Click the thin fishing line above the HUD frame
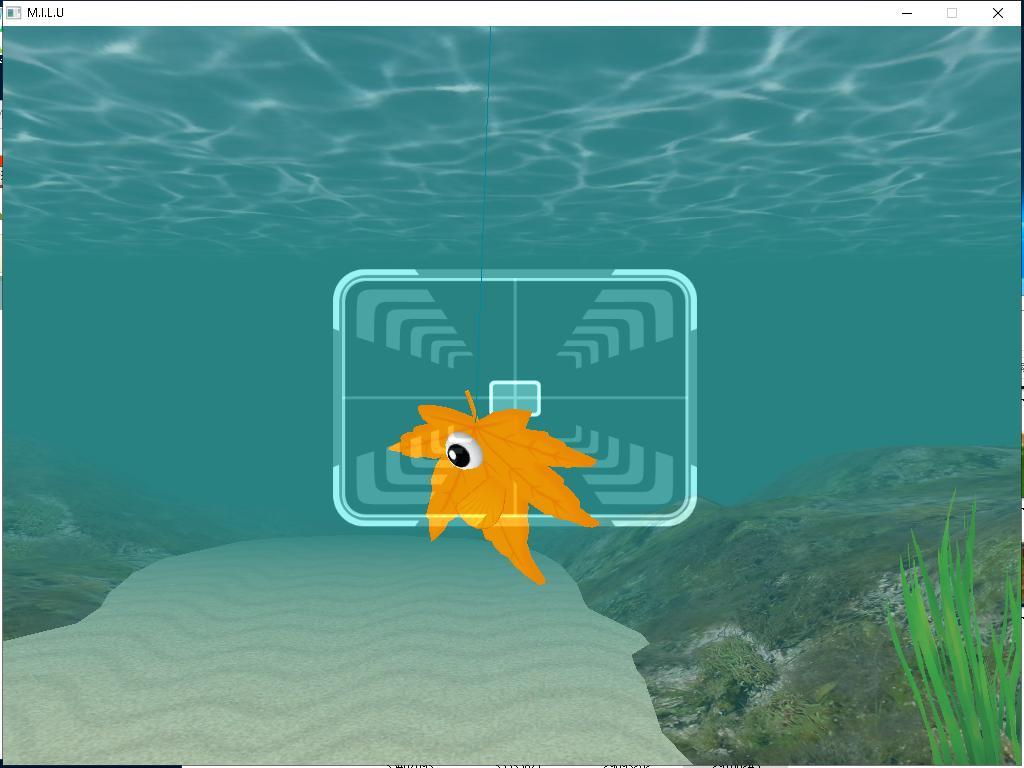Image resolution: width=1024 pixels, height=768 pixels. point(488,150)
